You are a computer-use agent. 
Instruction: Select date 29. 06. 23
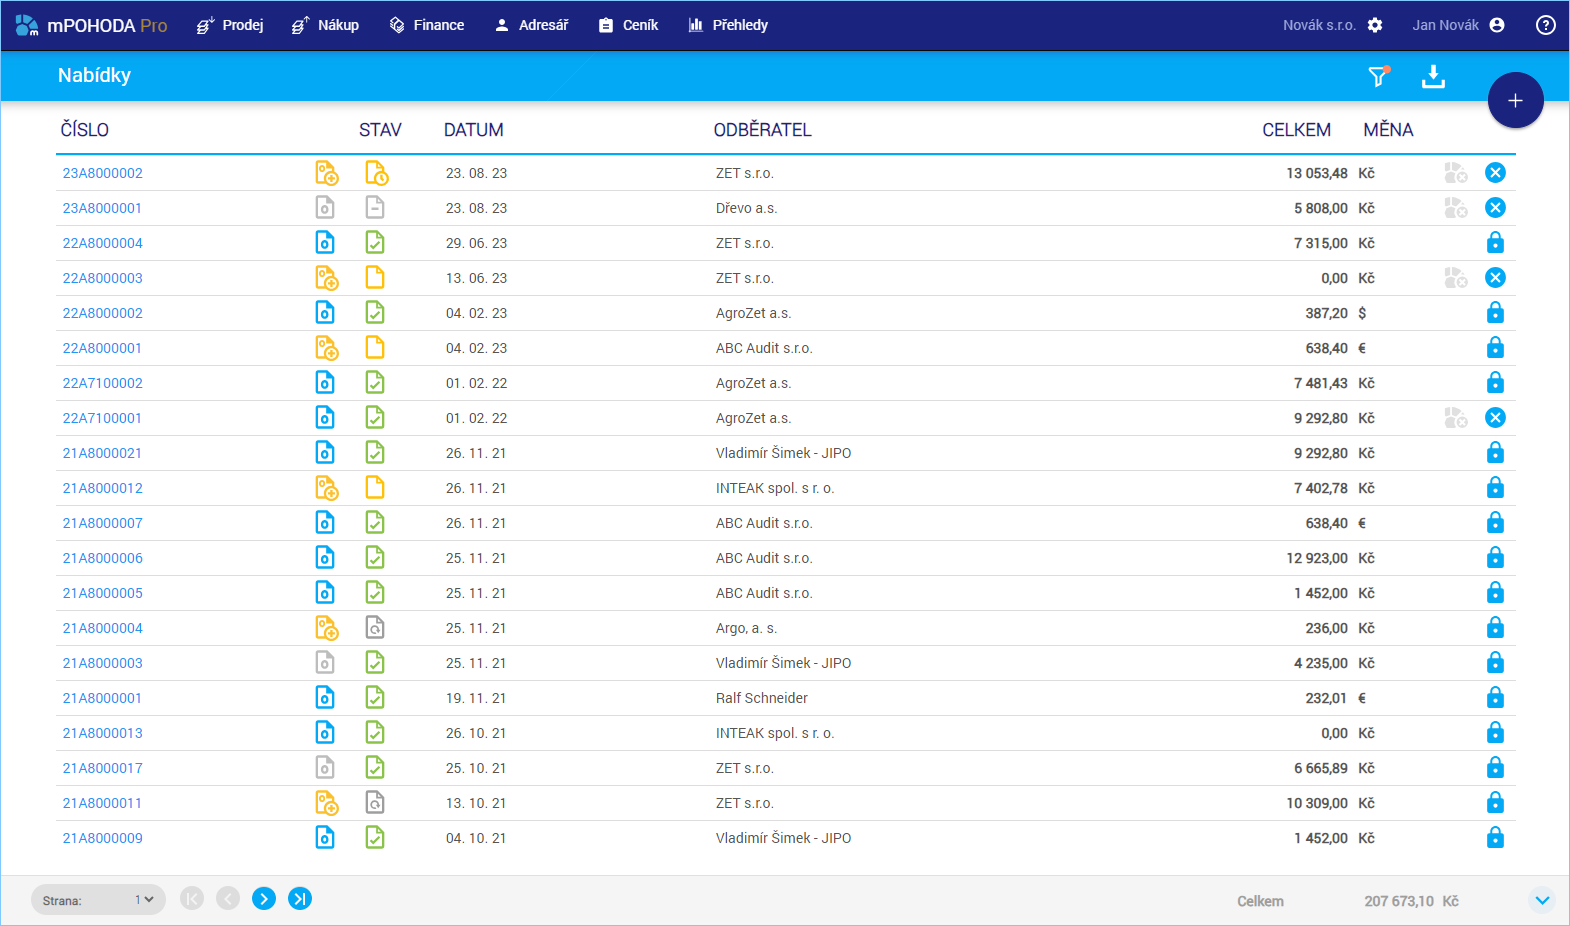pyautogui.click(x=476, y=243)
